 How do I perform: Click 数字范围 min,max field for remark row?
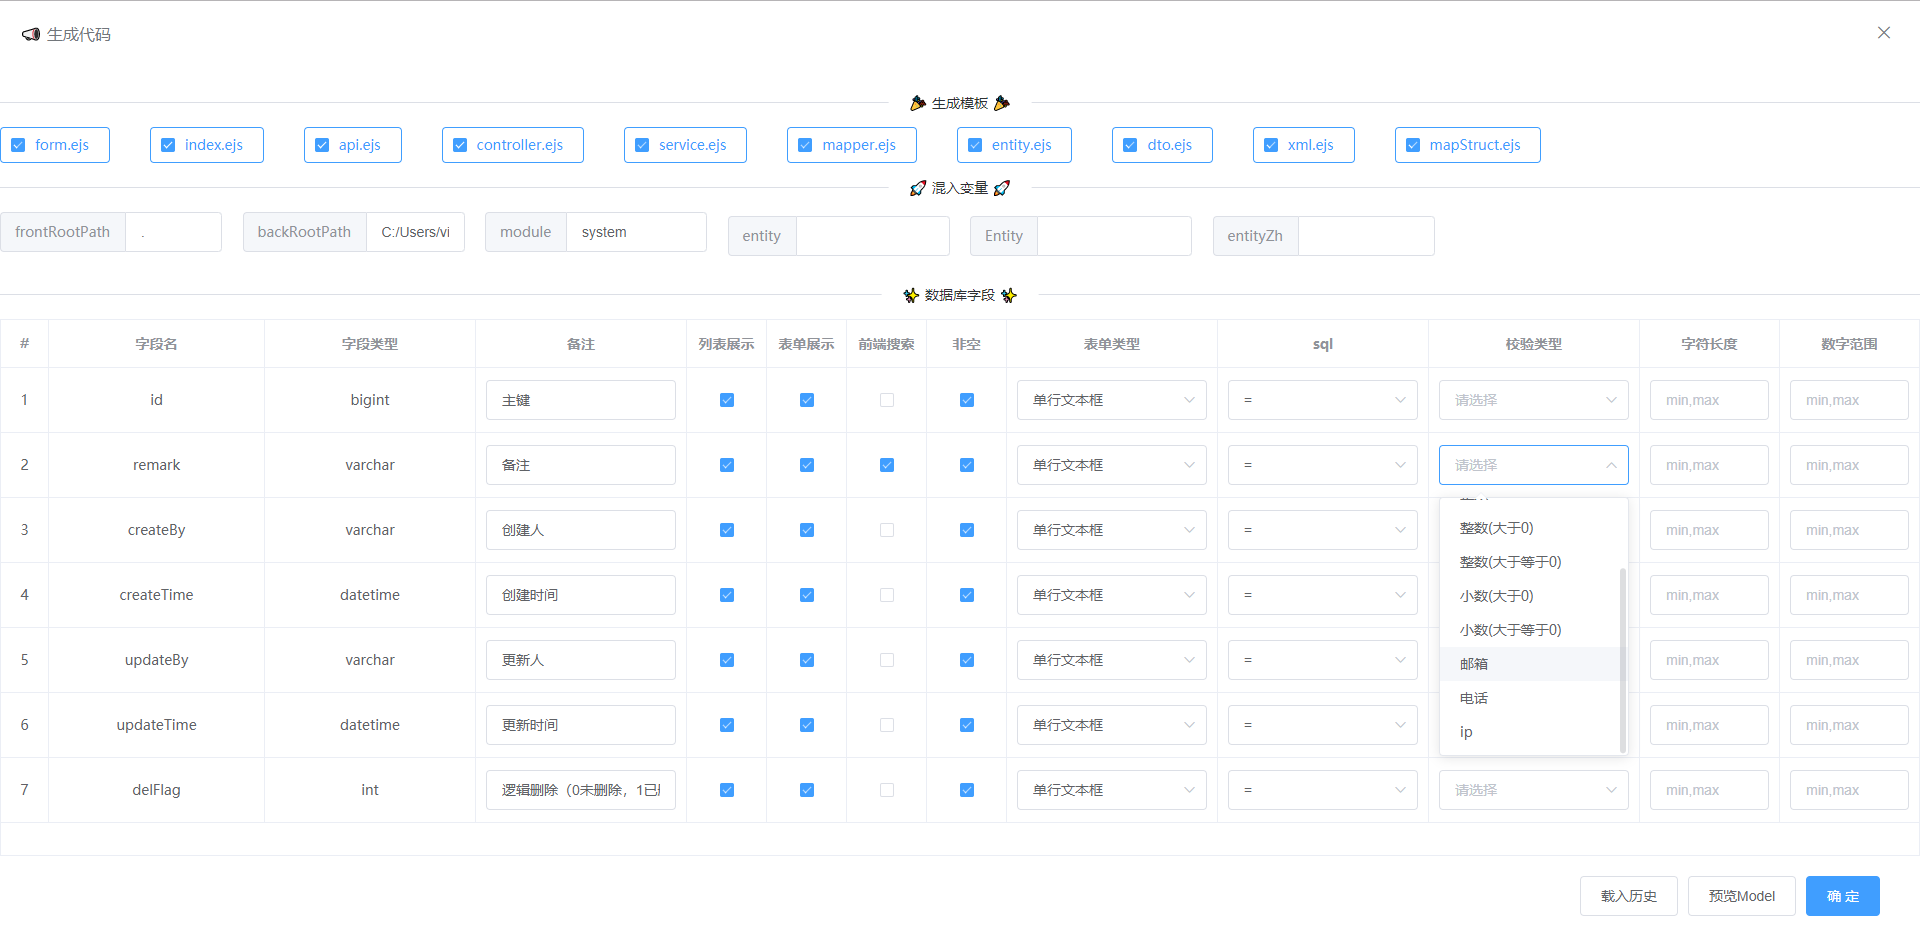(1849, 465)
